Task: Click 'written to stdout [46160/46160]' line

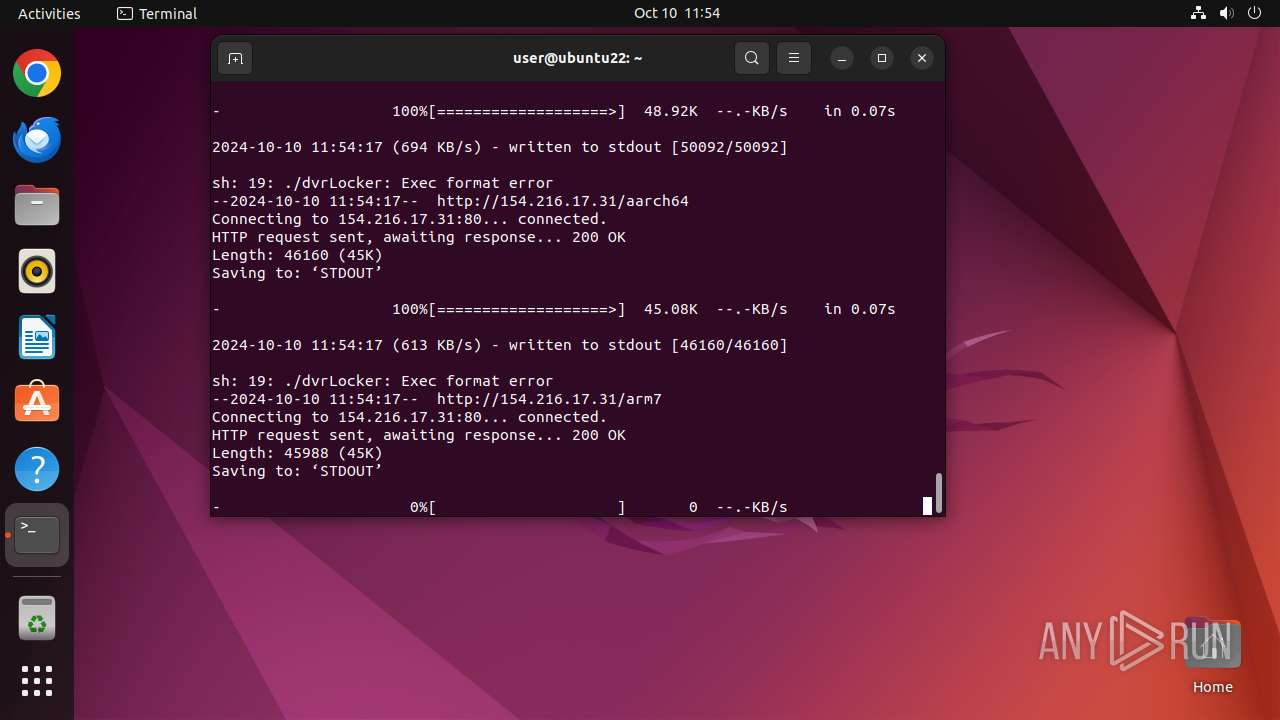Action: click(x=500, y=345)
